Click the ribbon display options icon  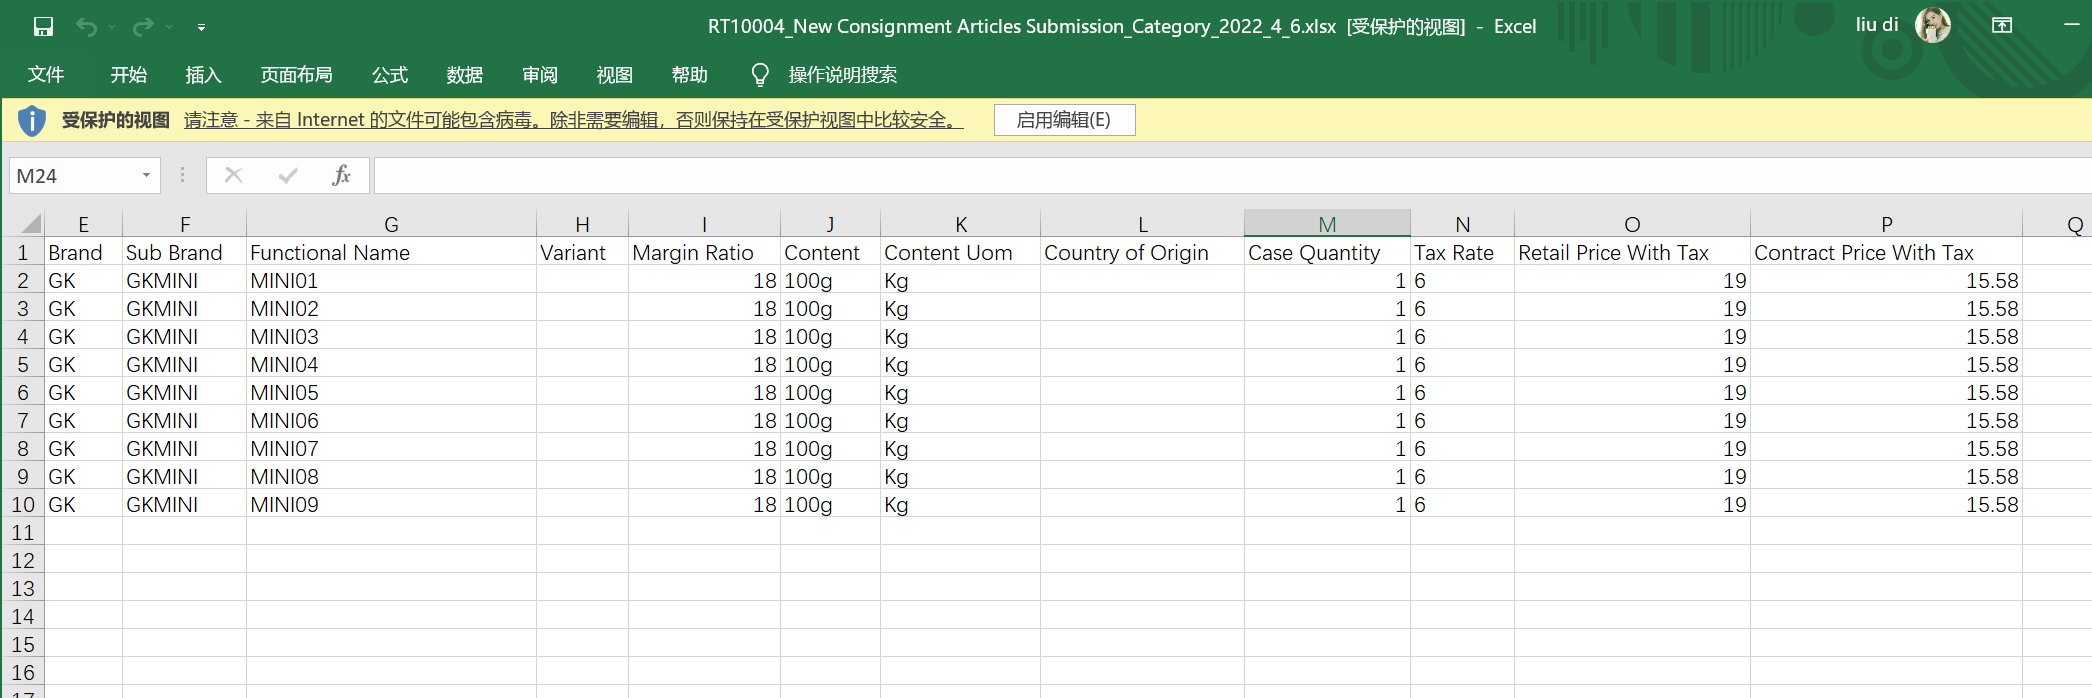click(2001, 26)
